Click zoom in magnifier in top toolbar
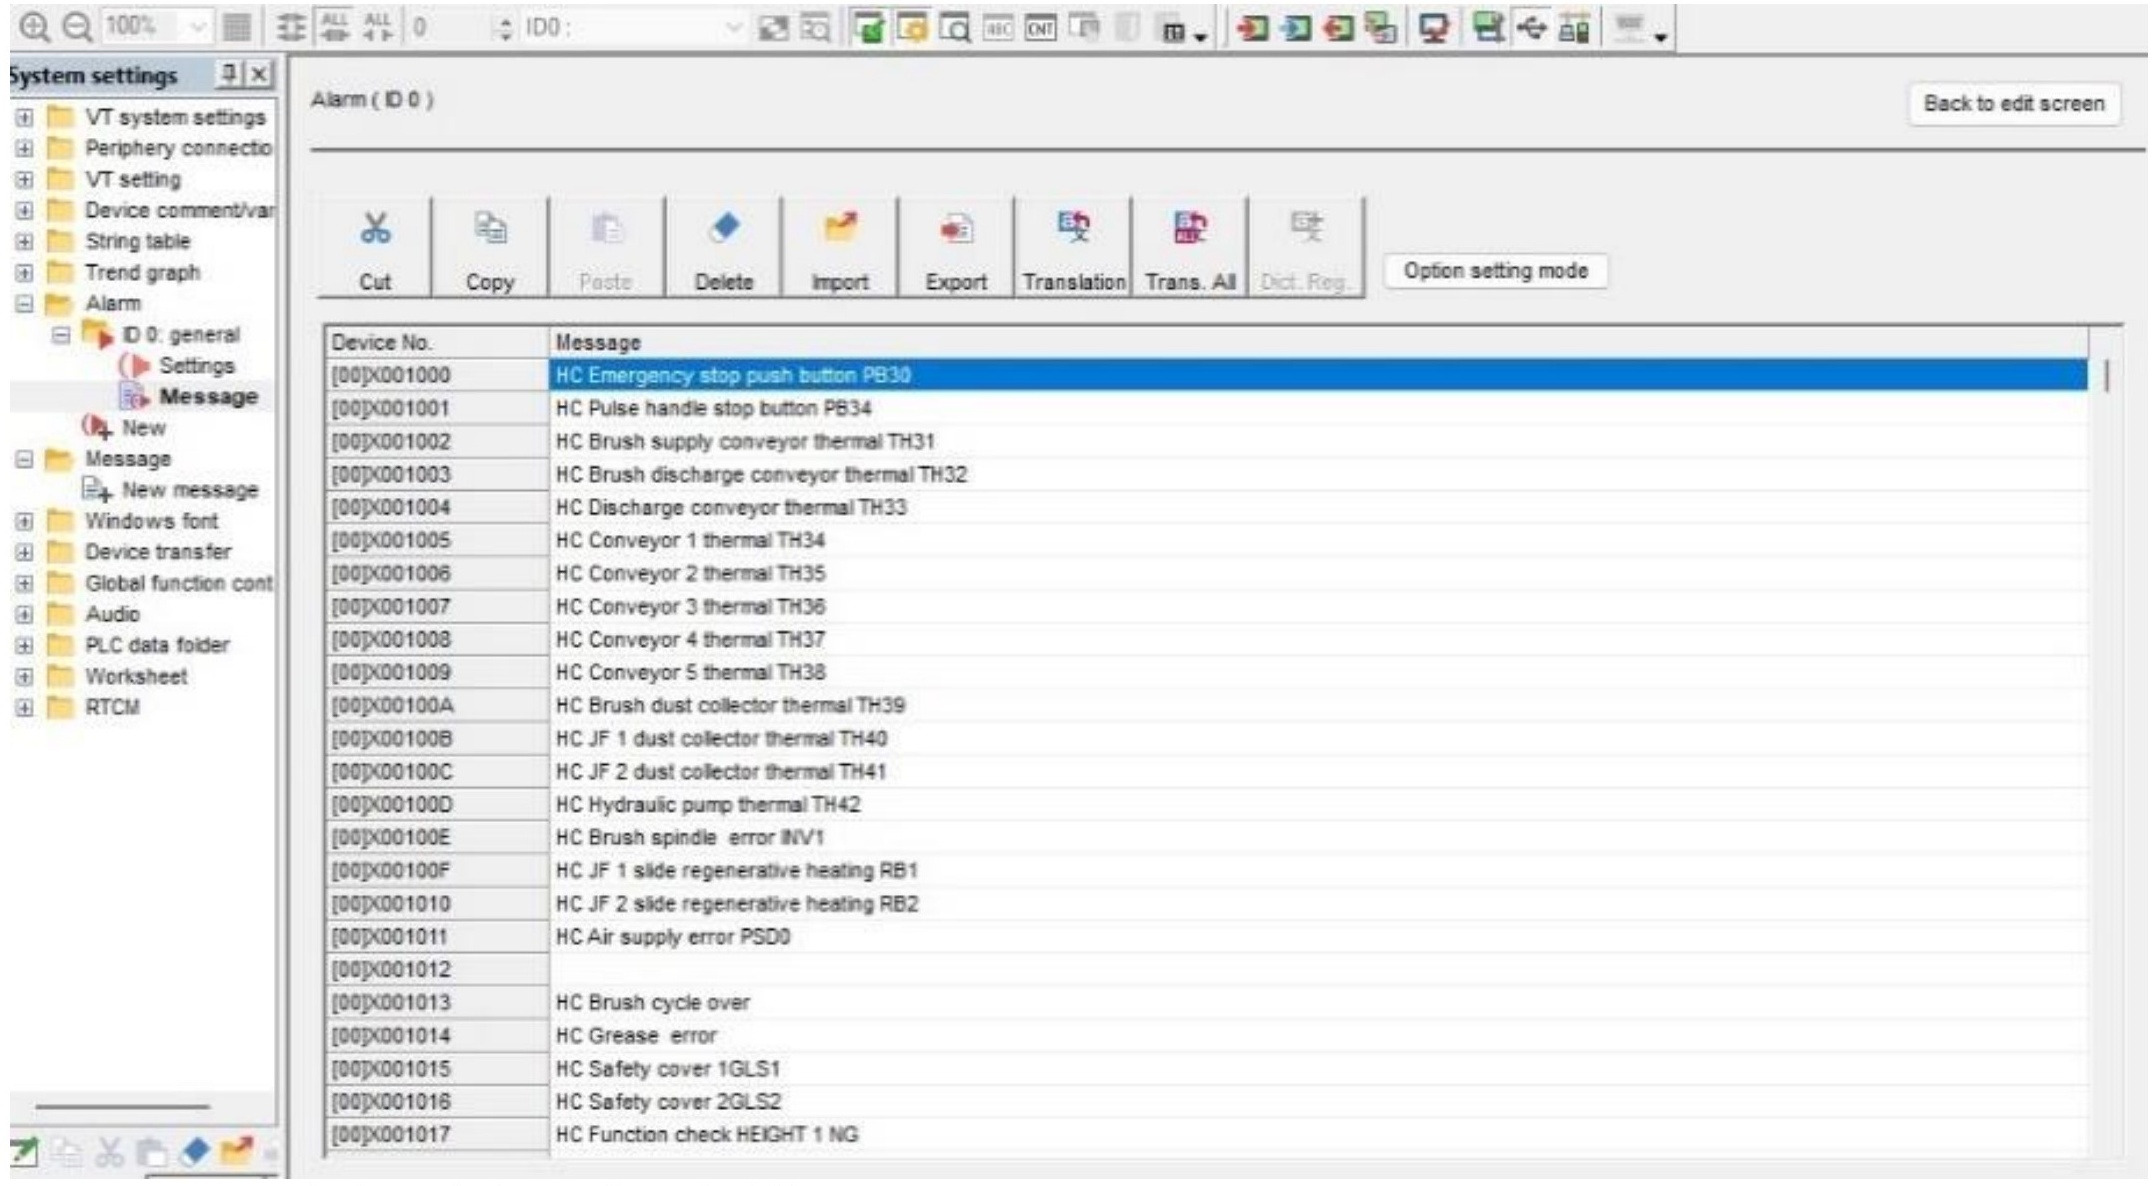This screenshot has width=2153, height=1186. [x=34, y=27]
